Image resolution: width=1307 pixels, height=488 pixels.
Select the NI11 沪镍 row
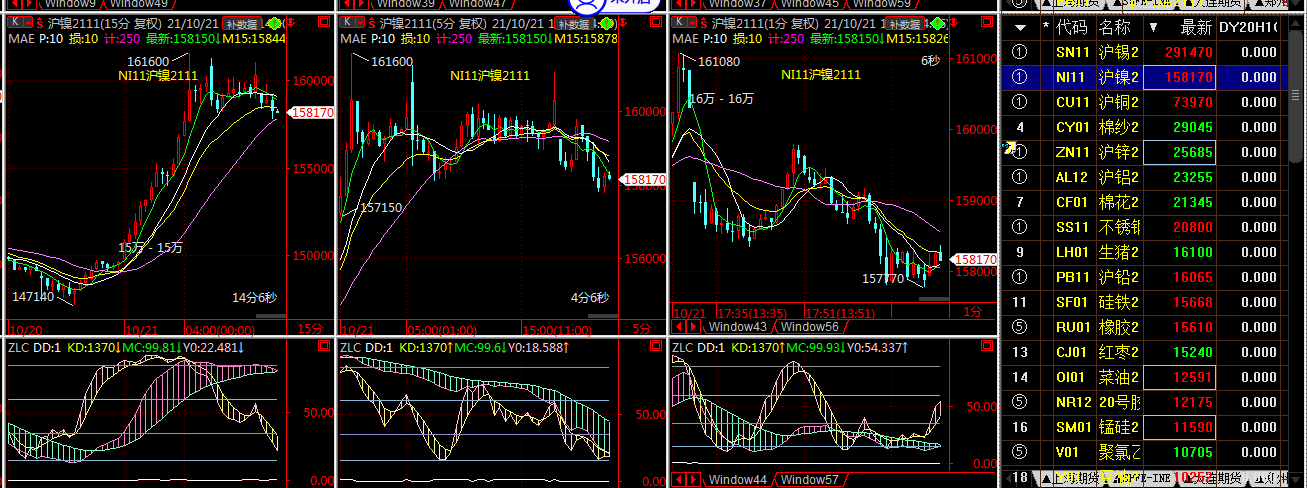(1144, 77)
